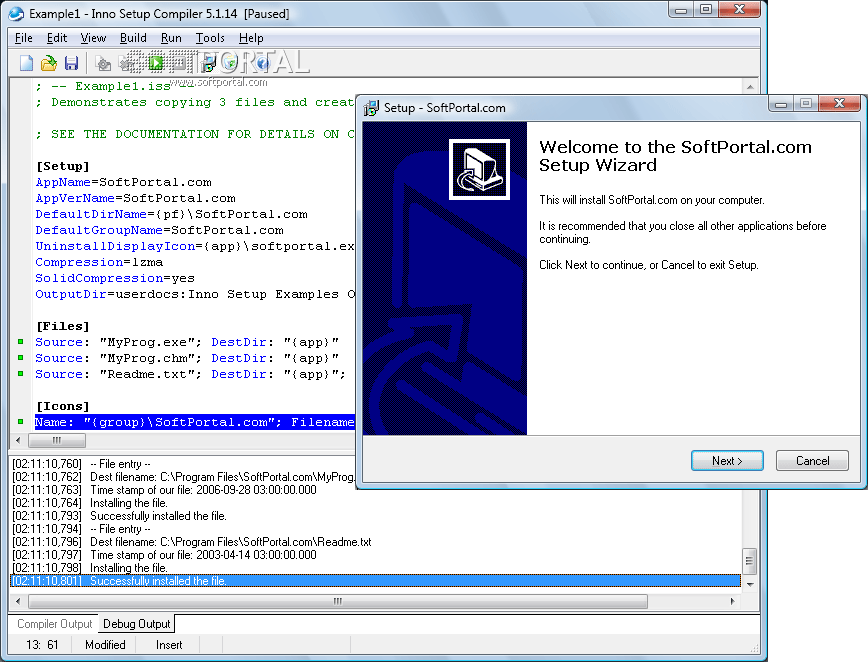Click the Compile toolbar icon
The height and width of the screenshot is (662, 868).
tap(103, 64)
